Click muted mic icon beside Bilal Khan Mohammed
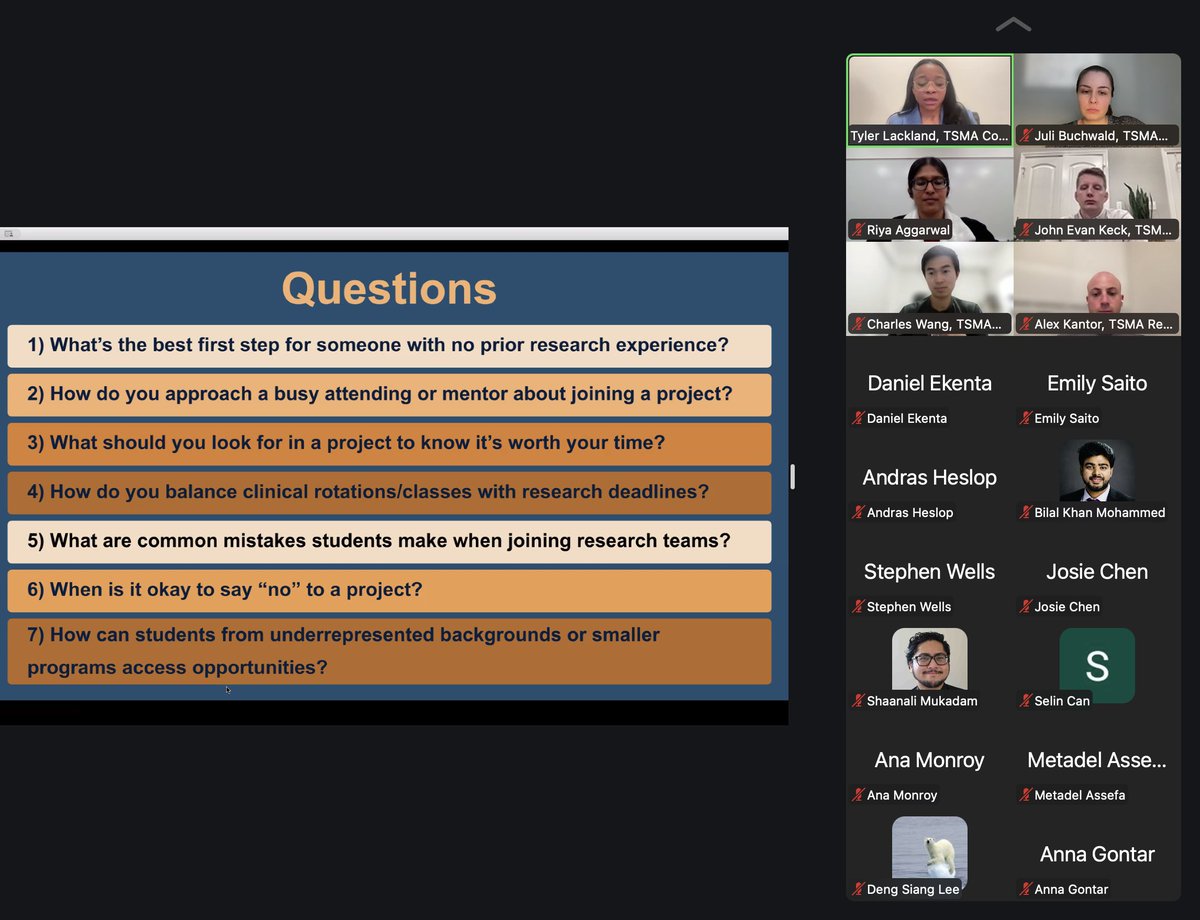The height and width of the screenshot is (920, 1200). (1025, 512)
